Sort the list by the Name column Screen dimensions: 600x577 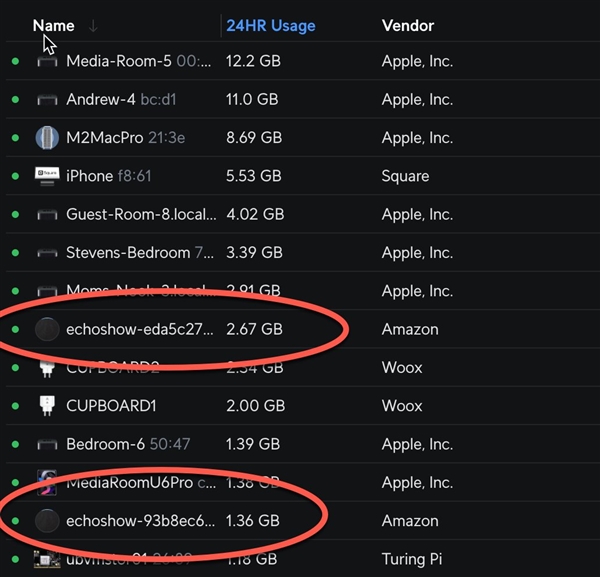point(53,26)
